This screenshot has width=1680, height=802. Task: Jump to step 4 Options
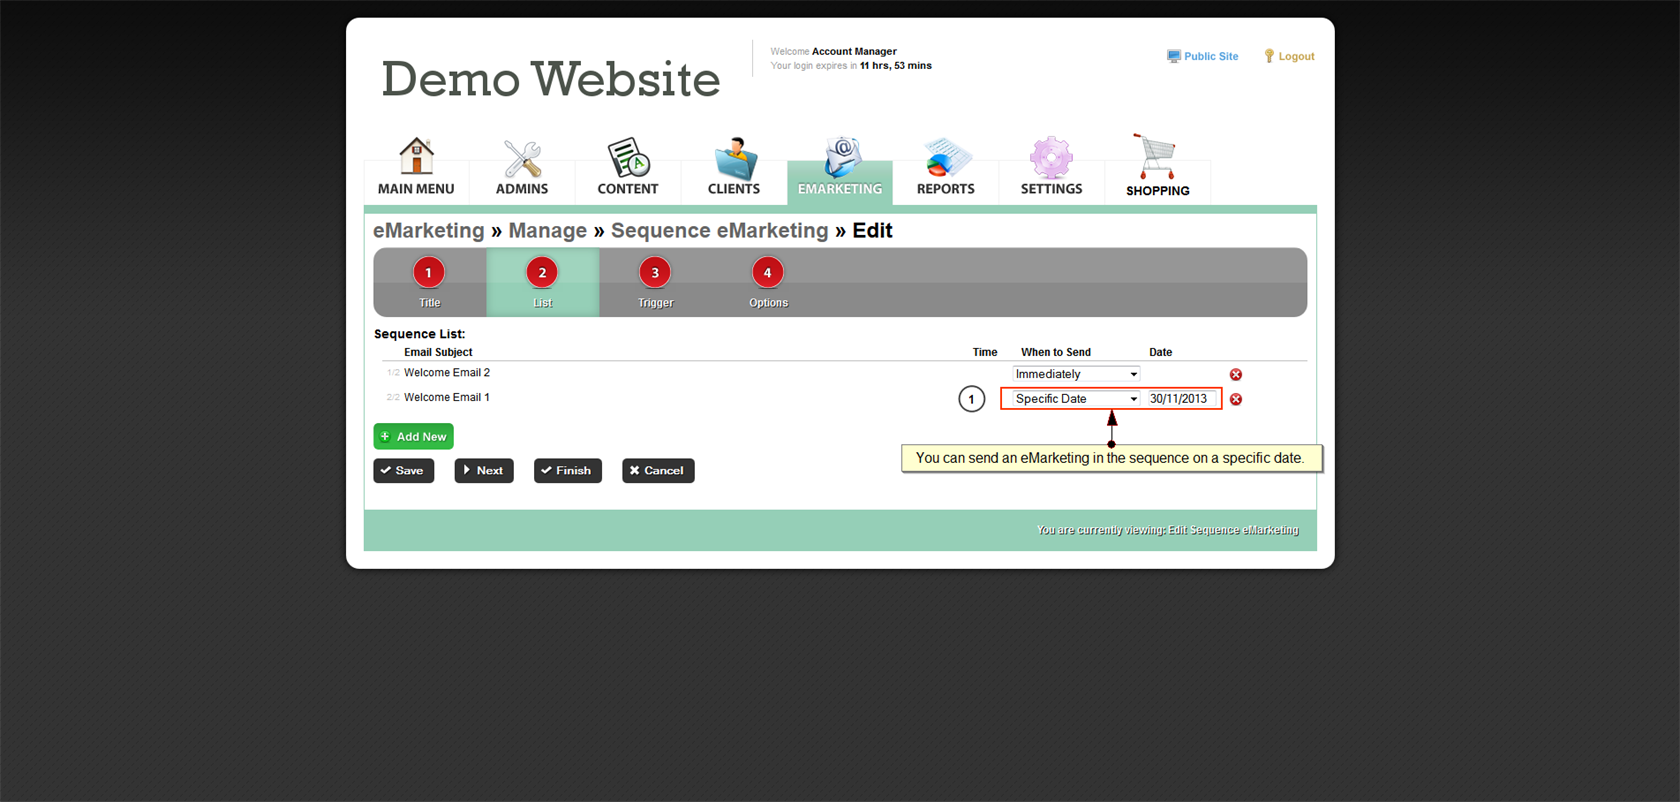point(767,273)
